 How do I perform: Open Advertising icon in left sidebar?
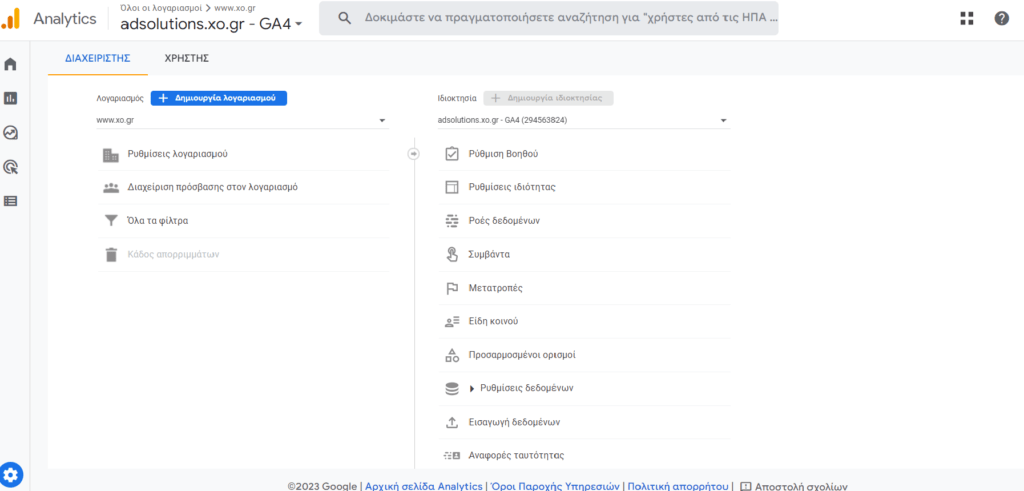point(10,167)
